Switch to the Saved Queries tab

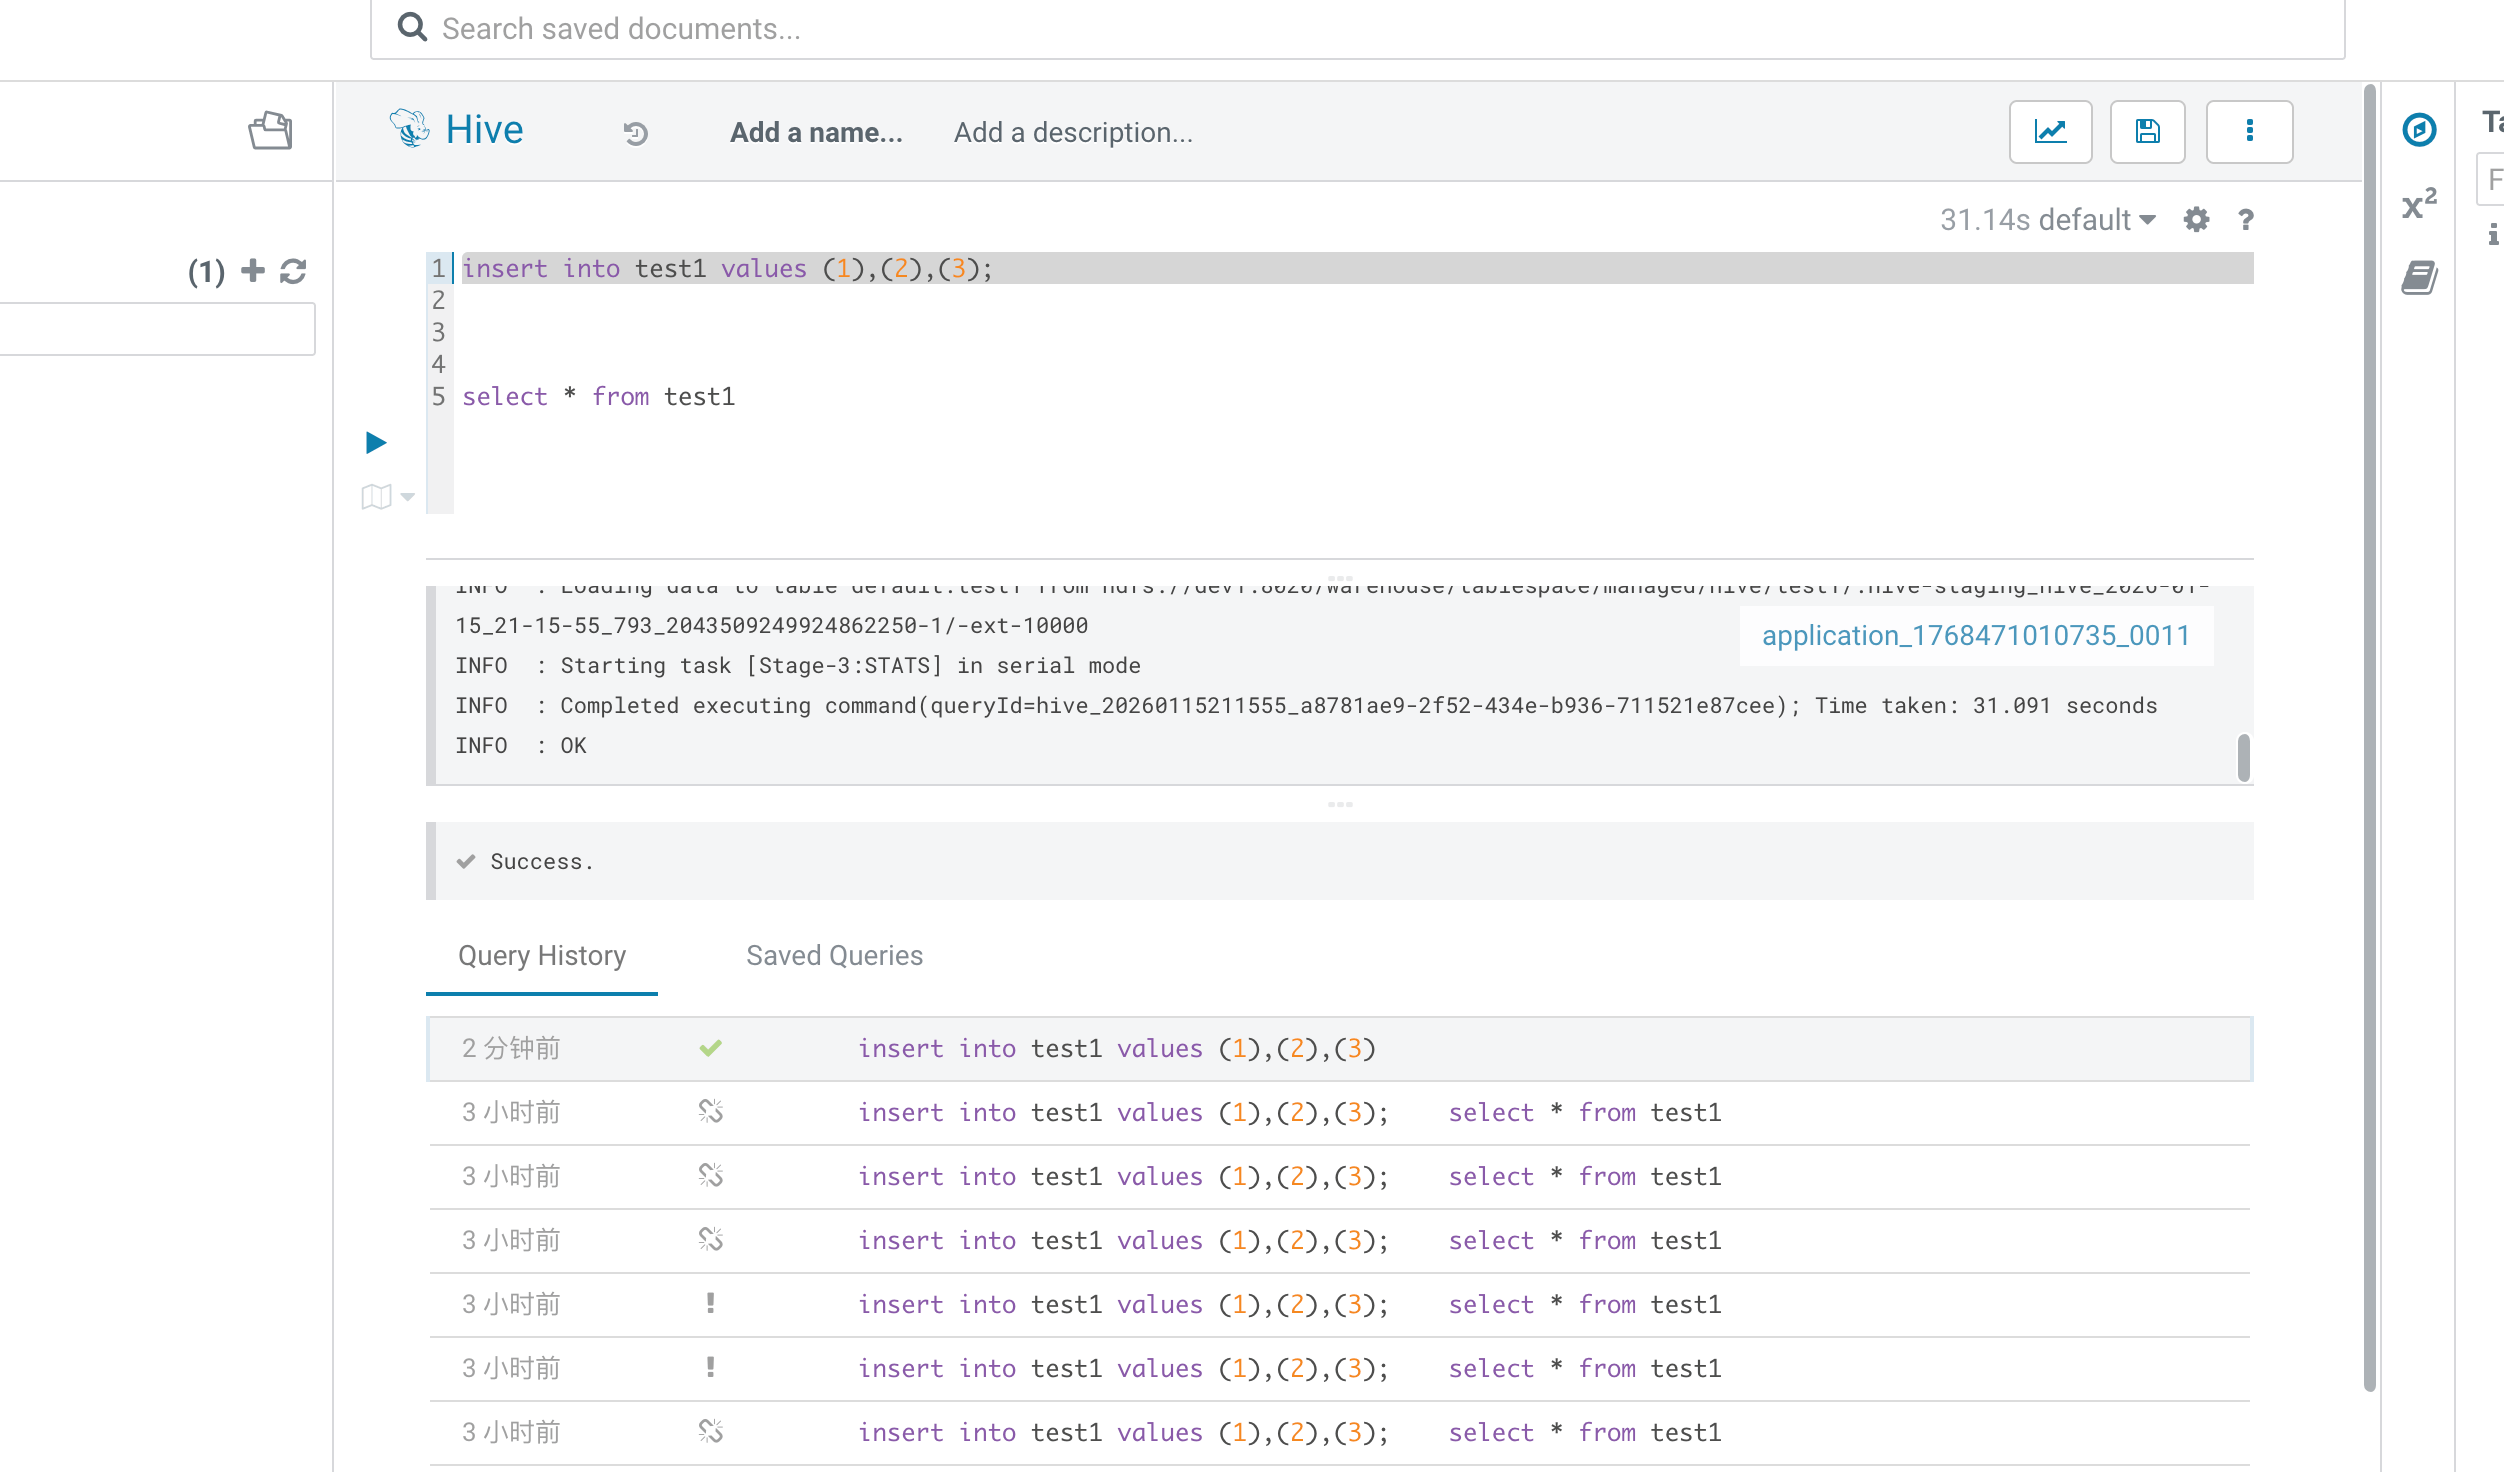point(834,955)
